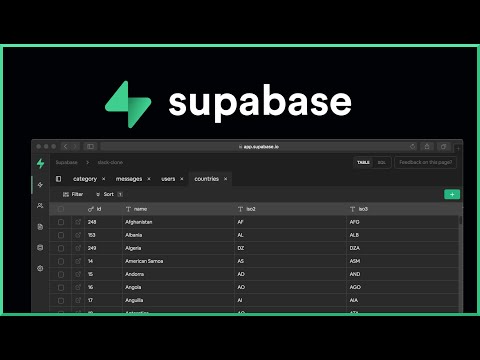Close the category tab
480x360 pixels.
104,179
